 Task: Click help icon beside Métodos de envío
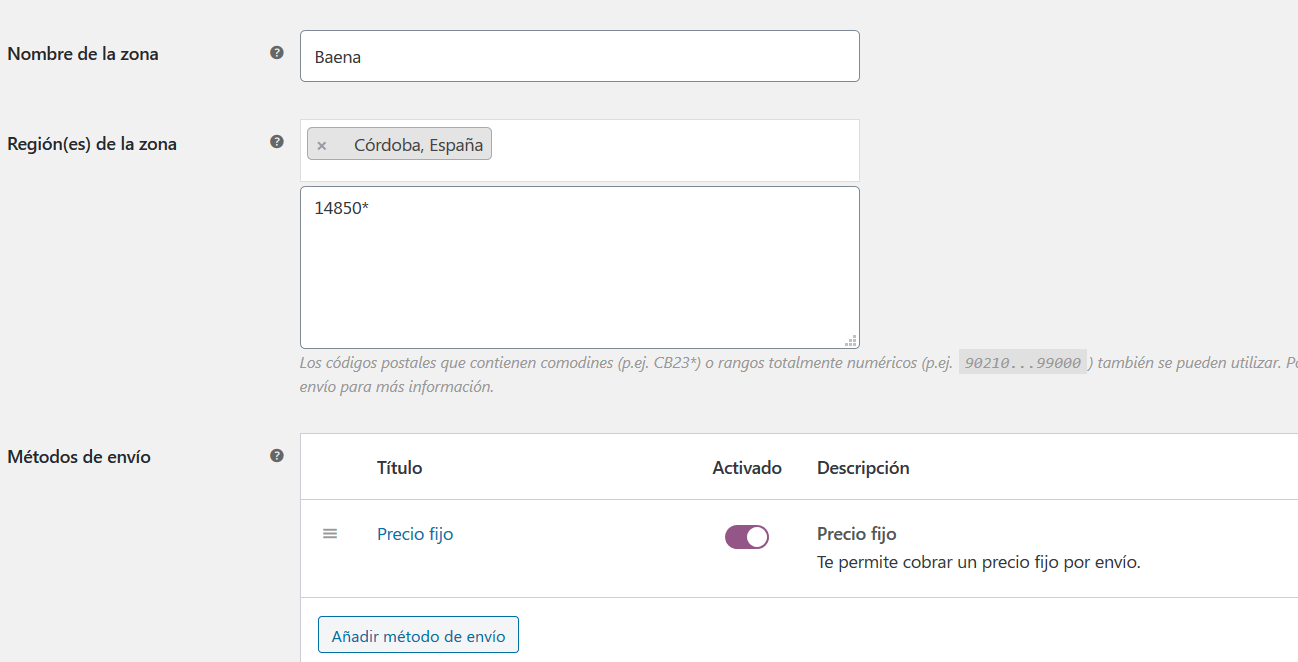pyautogui.click(x=277, y=456)
